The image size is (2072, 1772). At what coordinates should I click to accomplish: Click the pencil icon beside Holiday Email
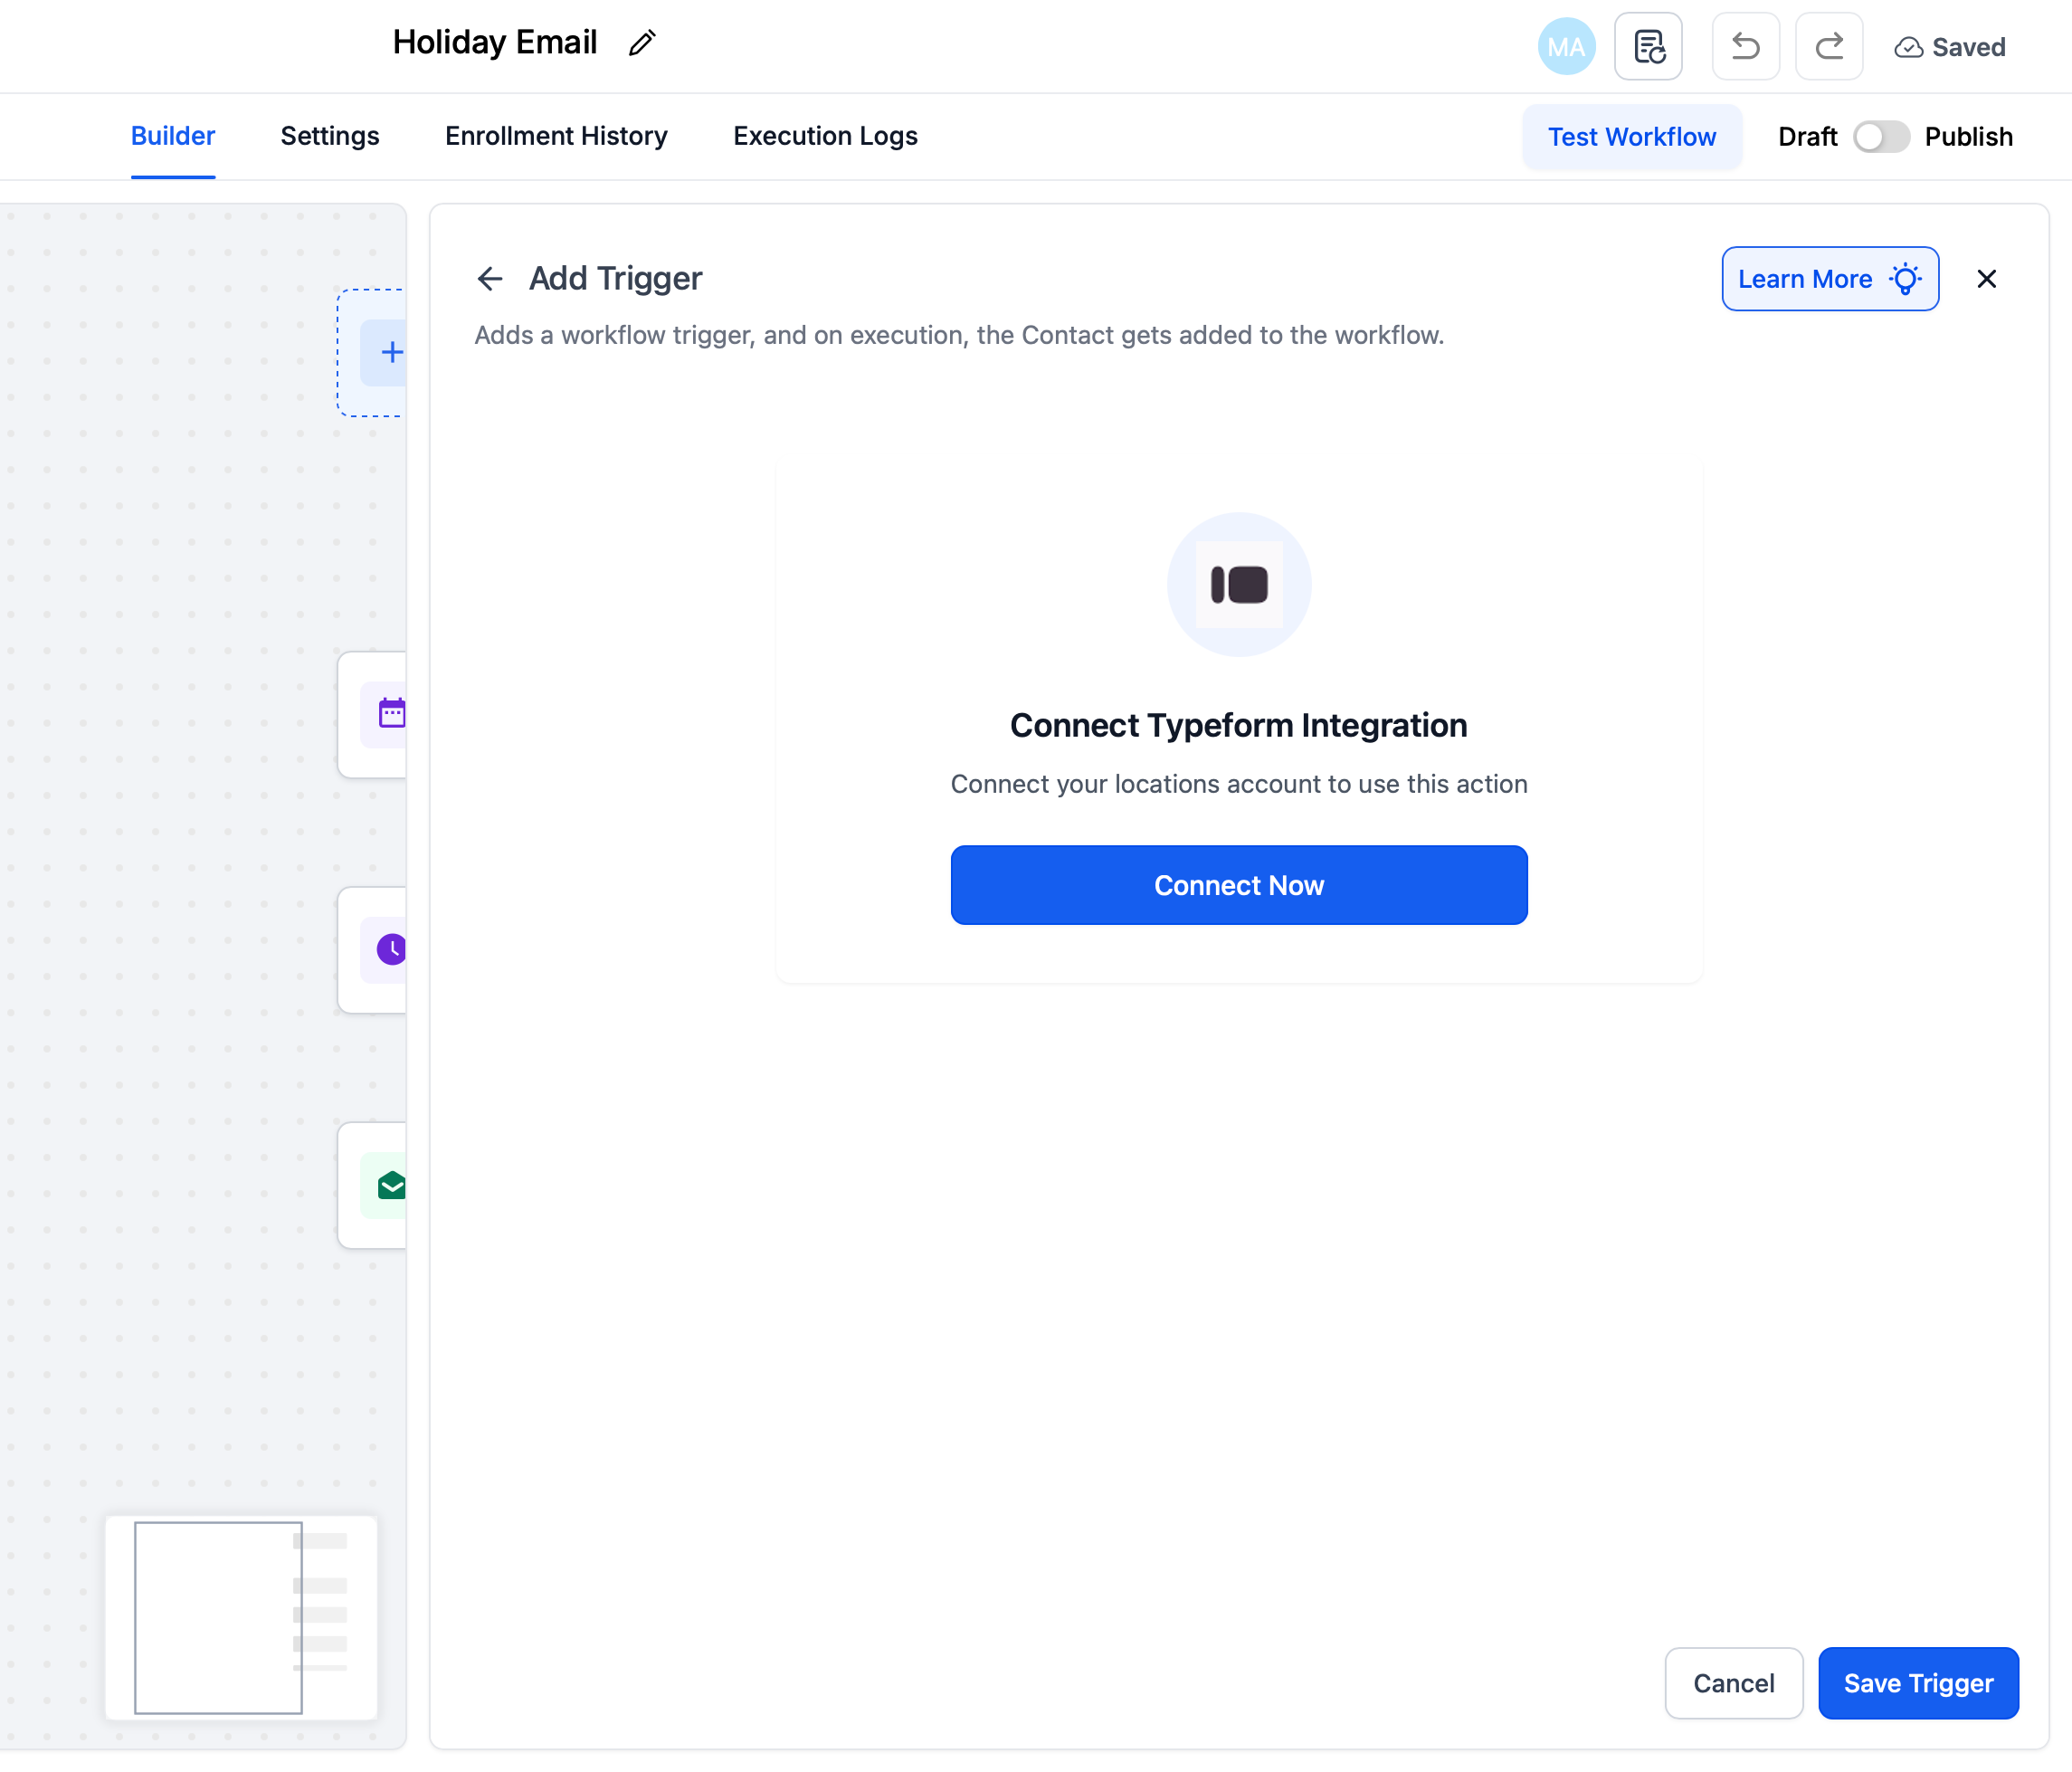point(641,43)
